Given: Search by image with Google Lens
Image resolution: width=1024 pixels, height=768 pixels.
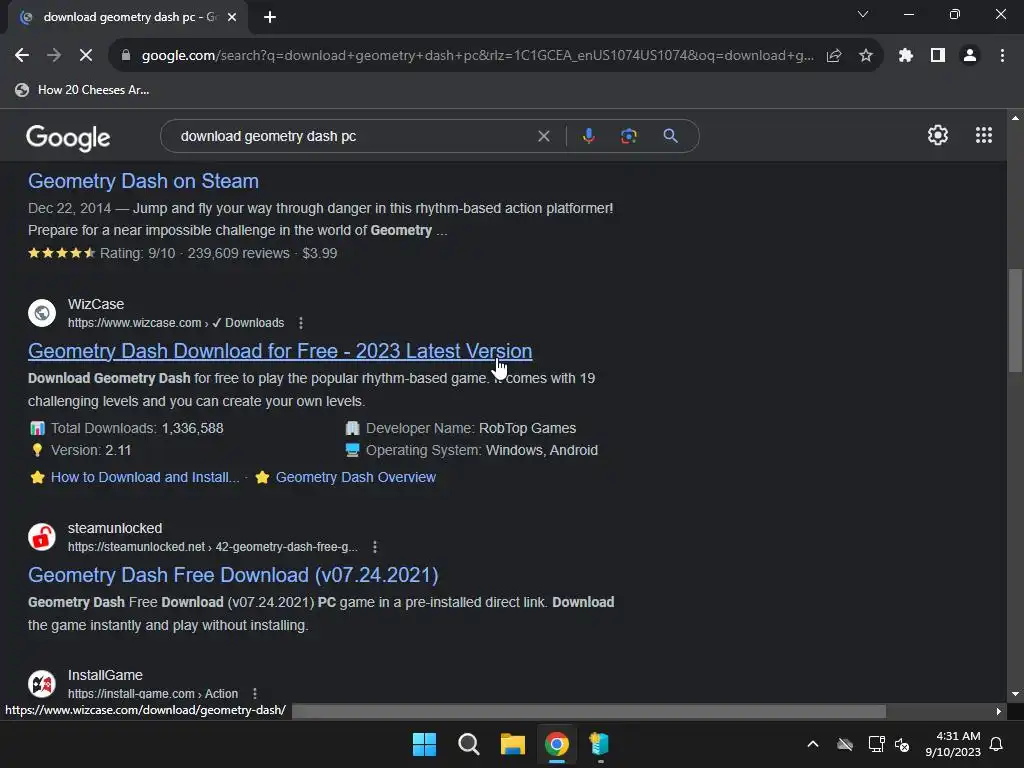Looking at the screenshot, I should pos(628,136).
